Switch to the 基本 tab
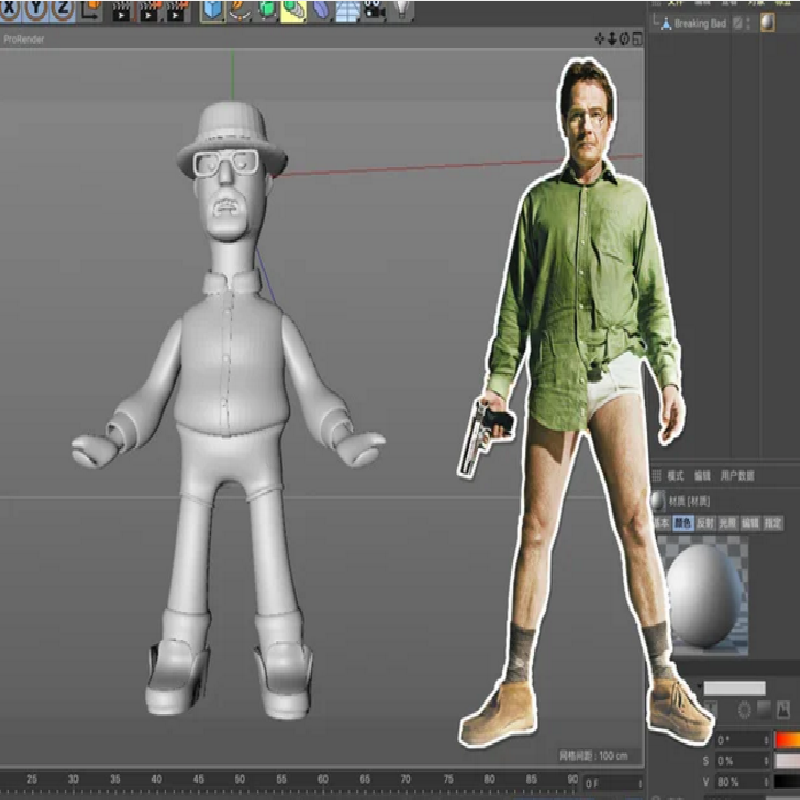The image size is (800, 800). 661,523
